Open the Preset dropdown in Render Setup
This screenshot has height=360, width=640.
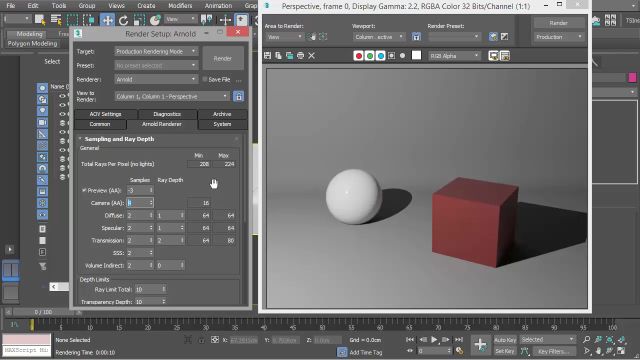pyautogui.click(x=156, y=65)
